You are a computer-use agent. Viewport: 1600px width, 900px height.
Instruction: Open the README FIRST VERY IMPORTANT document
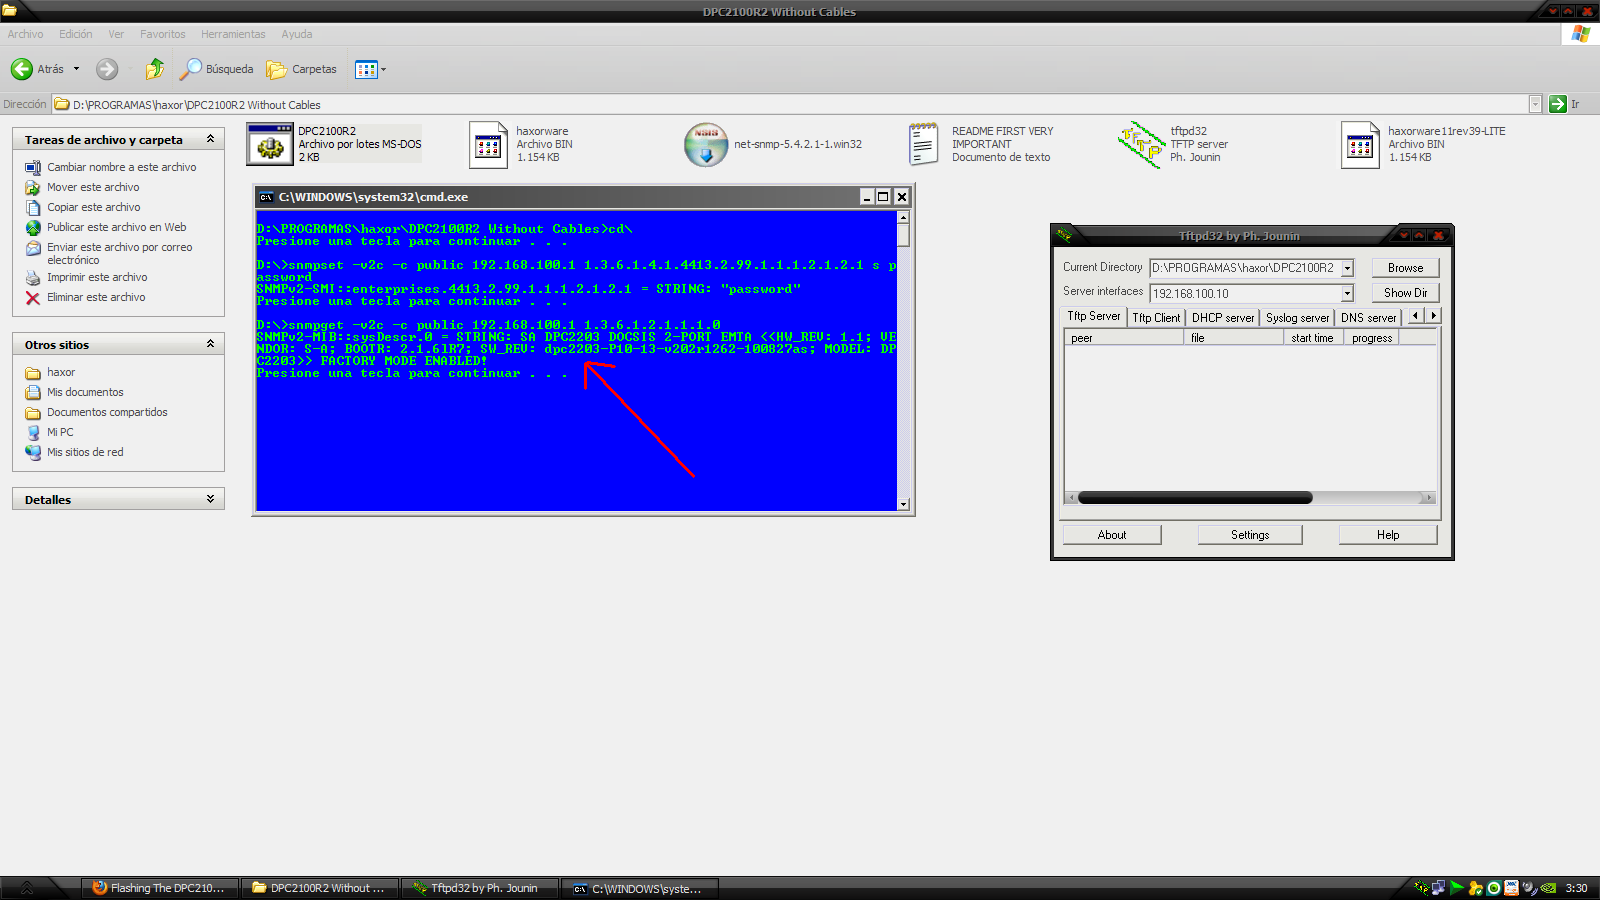(x=923, y=145)
